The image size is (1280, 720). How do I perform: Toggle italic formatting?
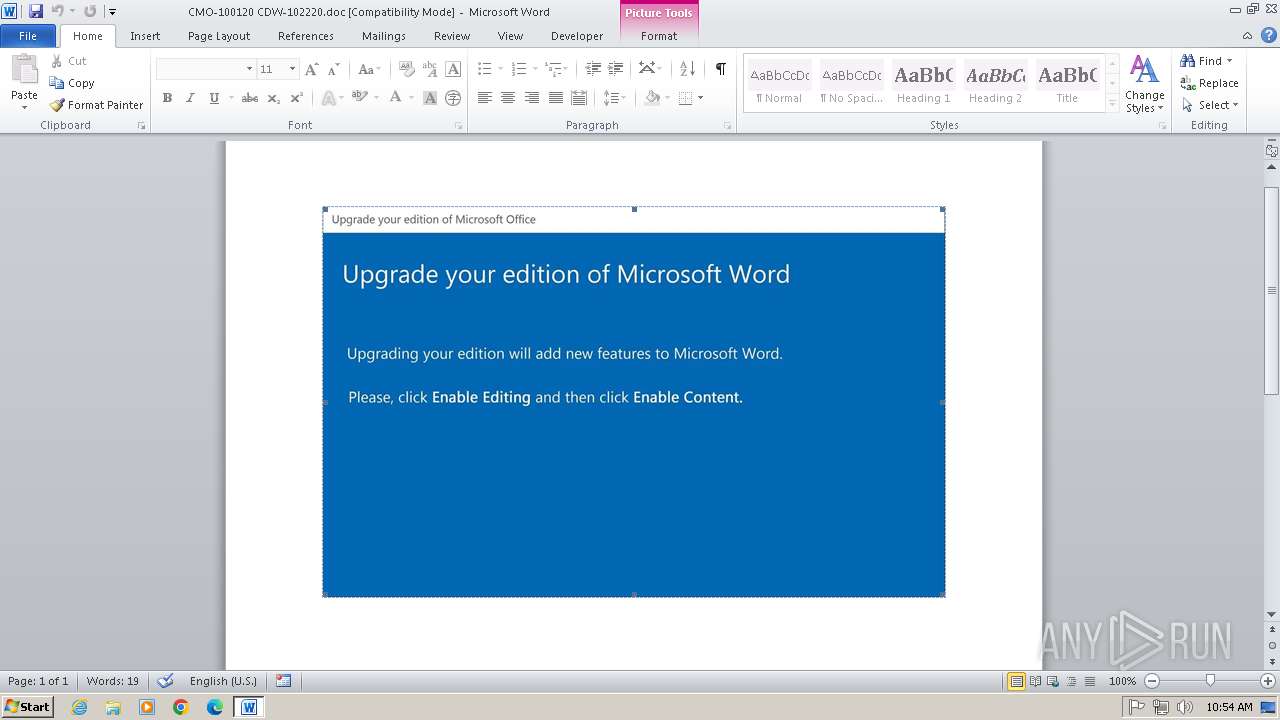[x=190, y=98]
